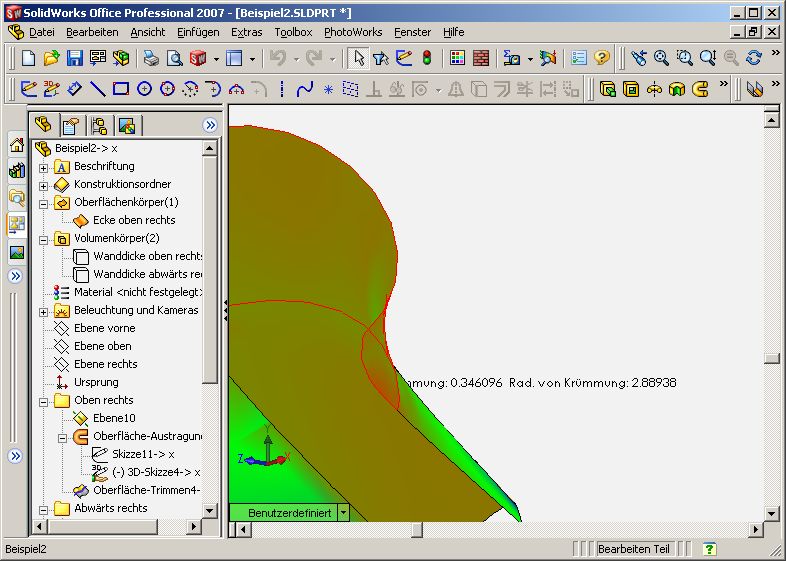
Task: Click the Bearbeiten Teil status field
Action: pyautogui.click(x=633, y=549)
